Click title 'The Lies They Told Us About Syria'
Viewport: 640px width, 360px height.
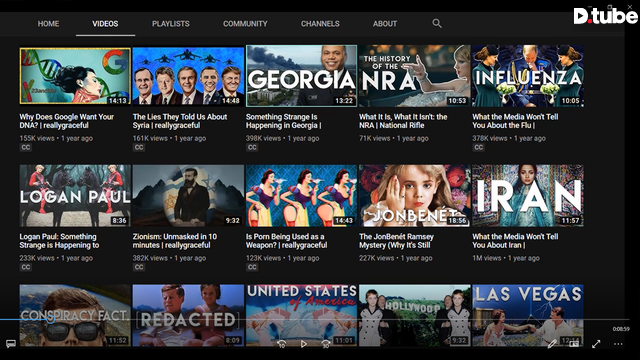coord(180,121)
